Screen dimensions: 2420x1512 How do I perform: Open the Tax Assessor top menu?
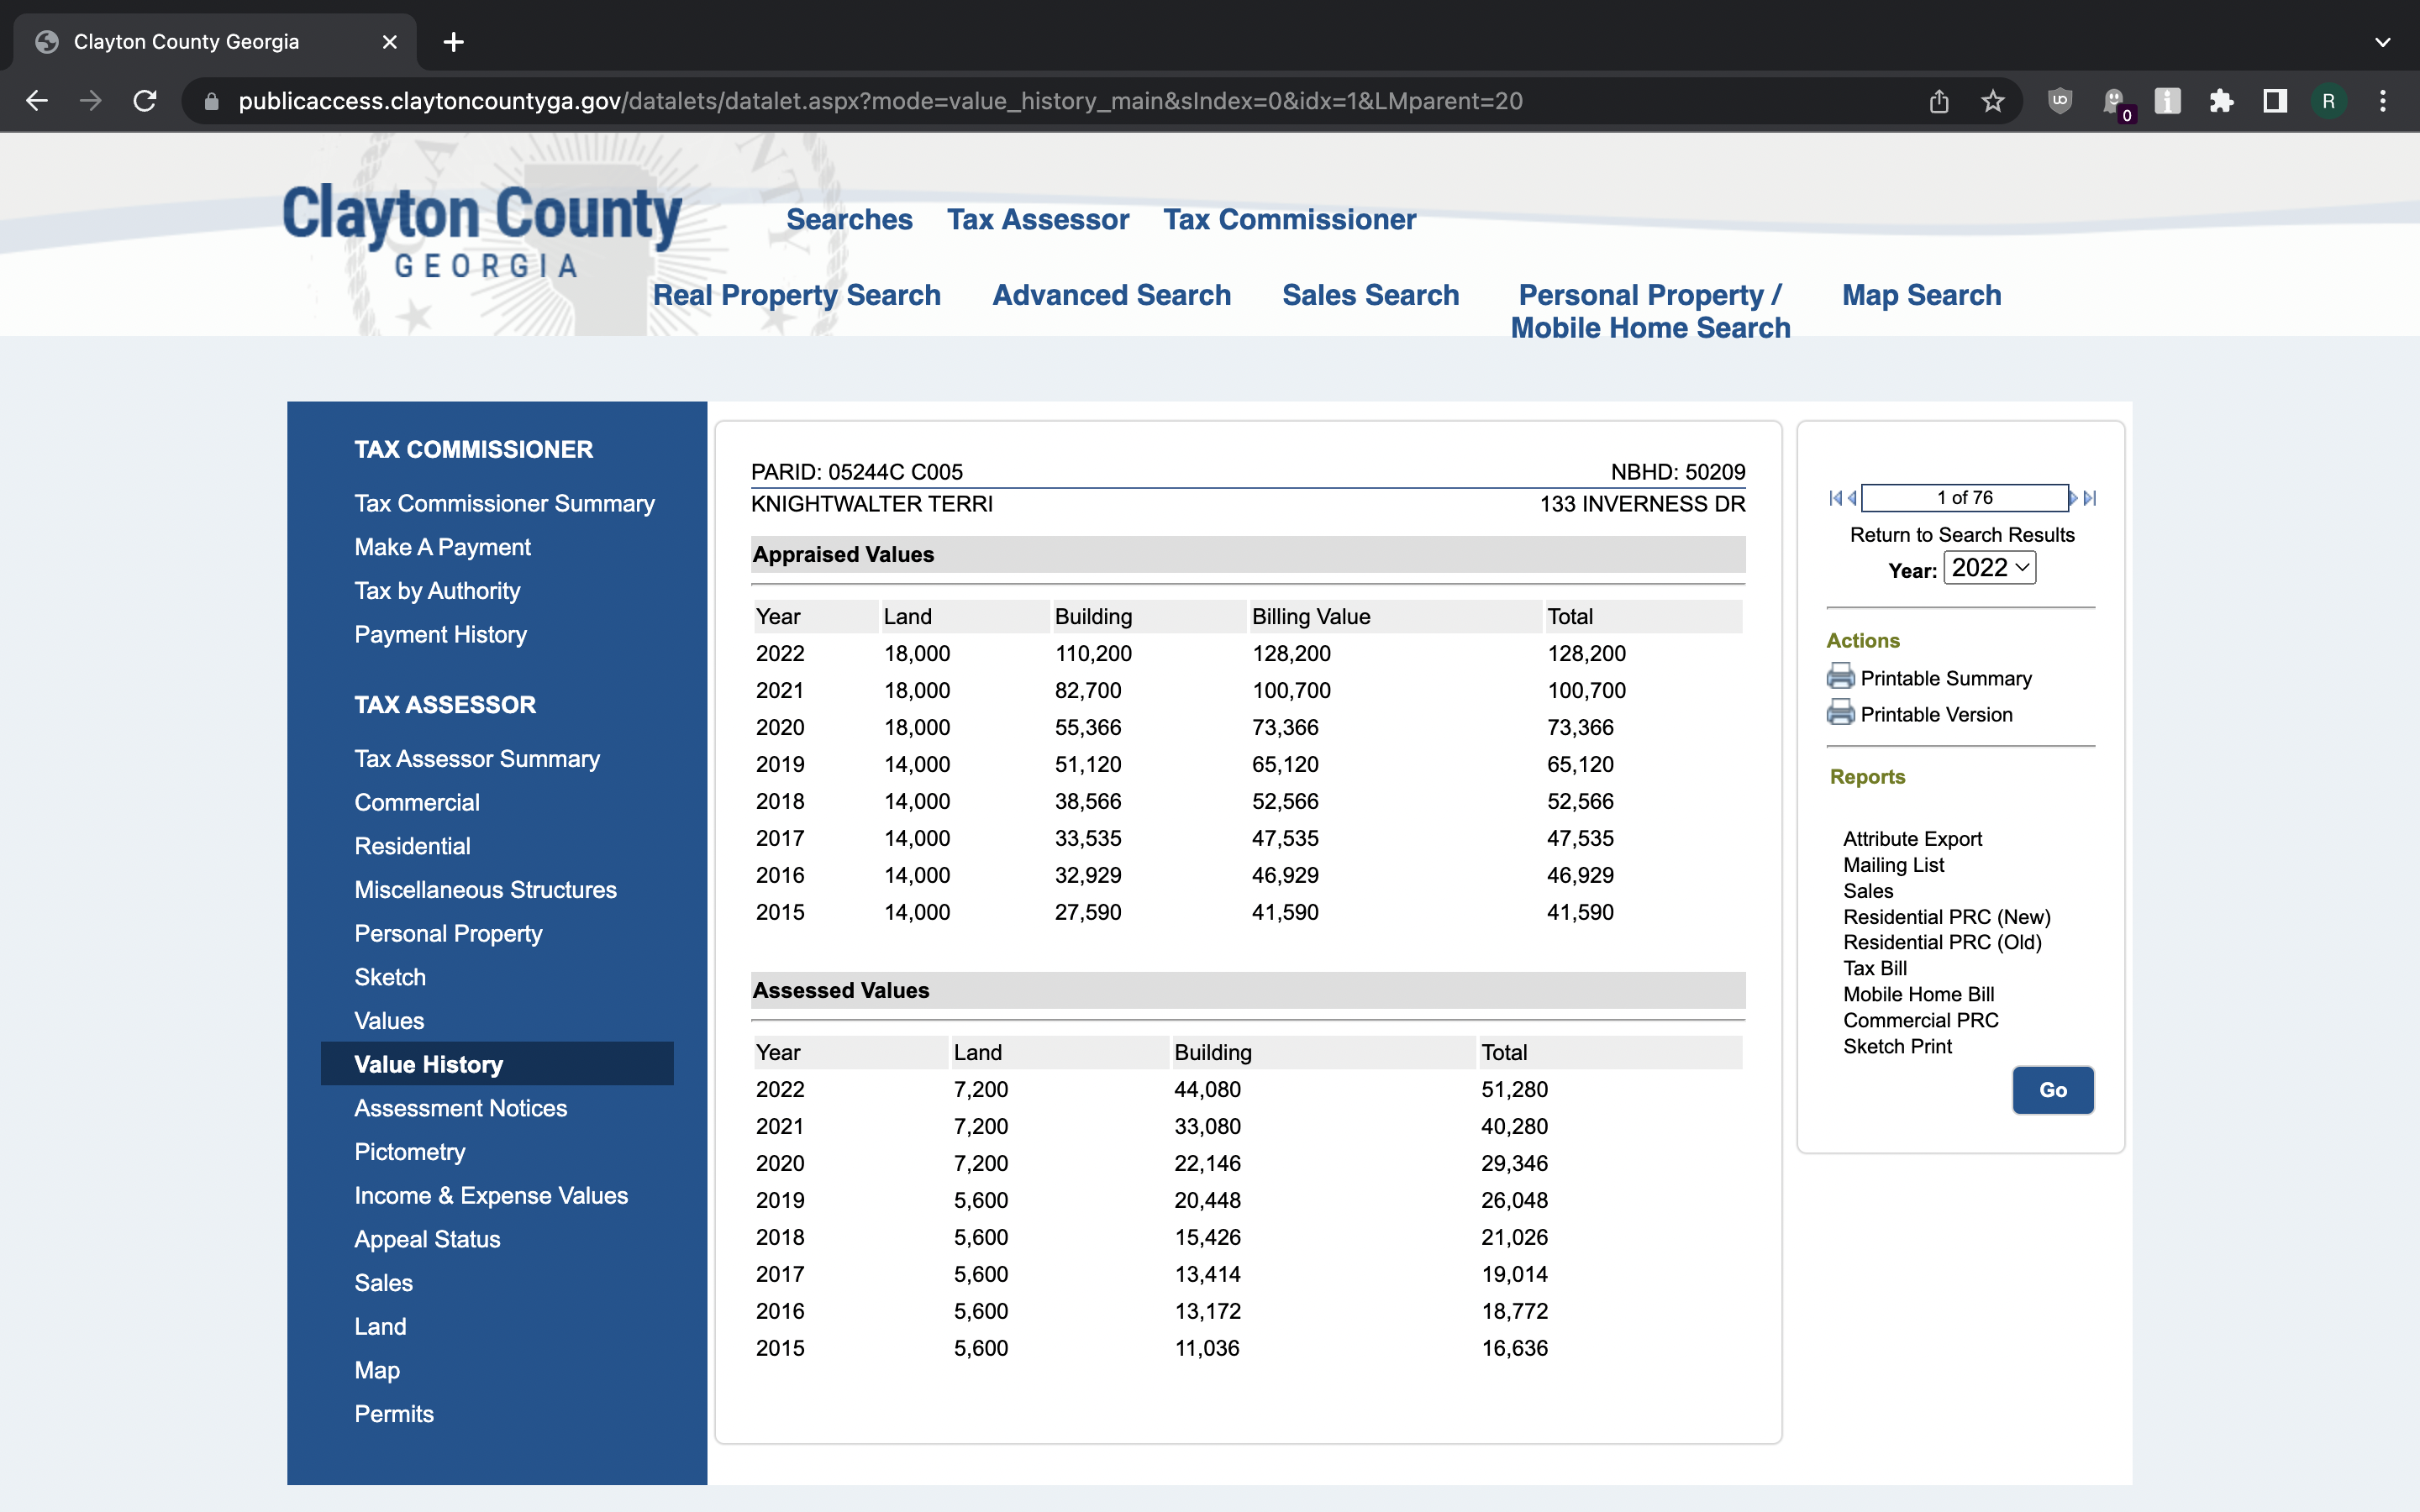[1038, 219]
